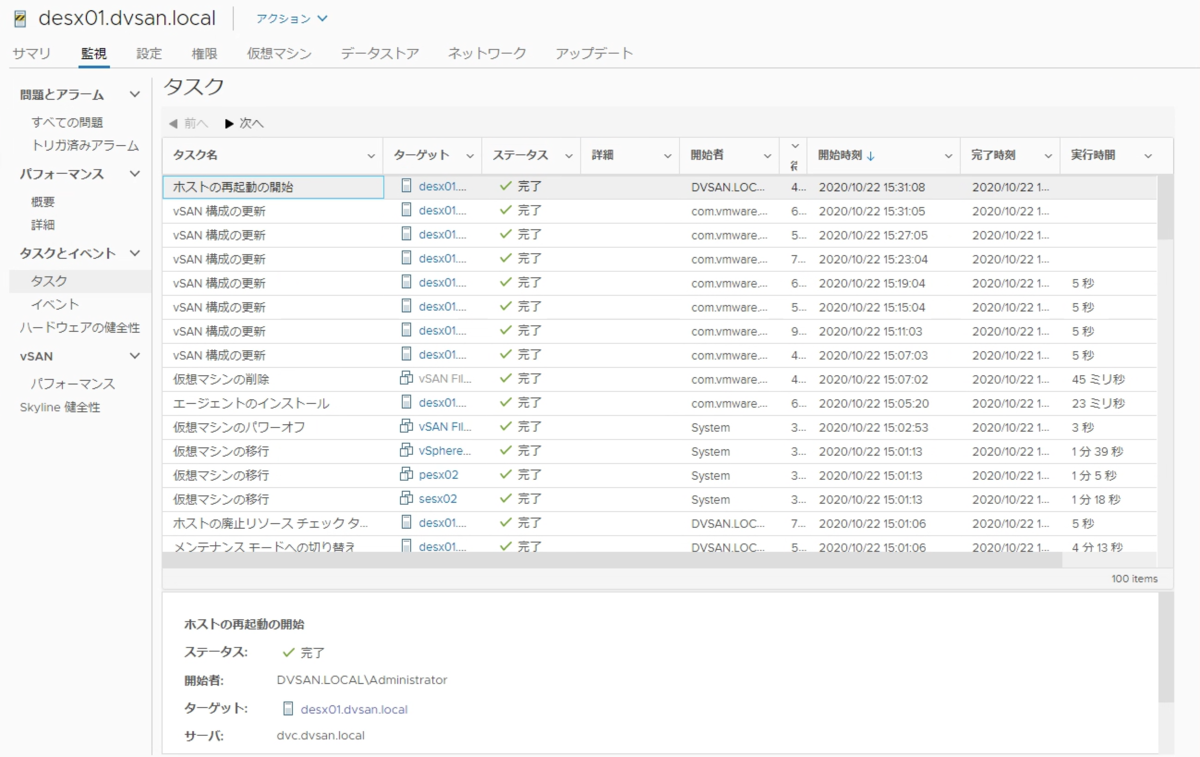This screenshot has width=1200, height=757.
Task: Go to the データストア tab
Action: [x=380, y=53]
